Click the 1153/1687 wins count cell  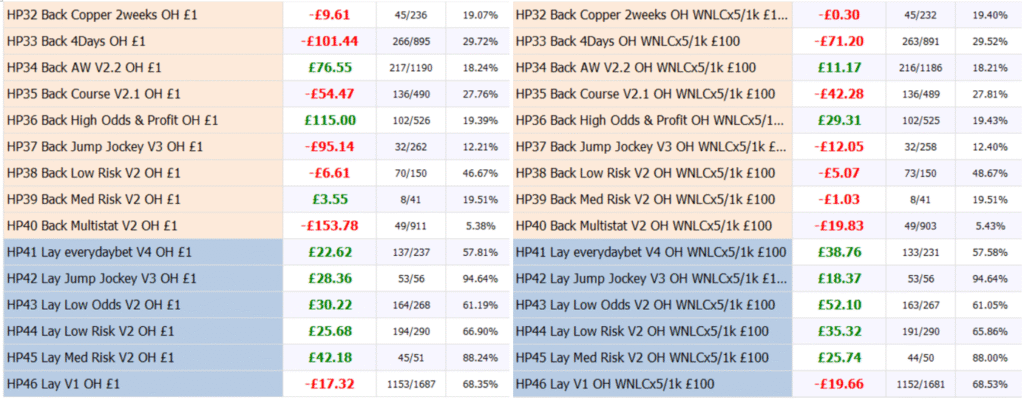click(x=405, y=383)
